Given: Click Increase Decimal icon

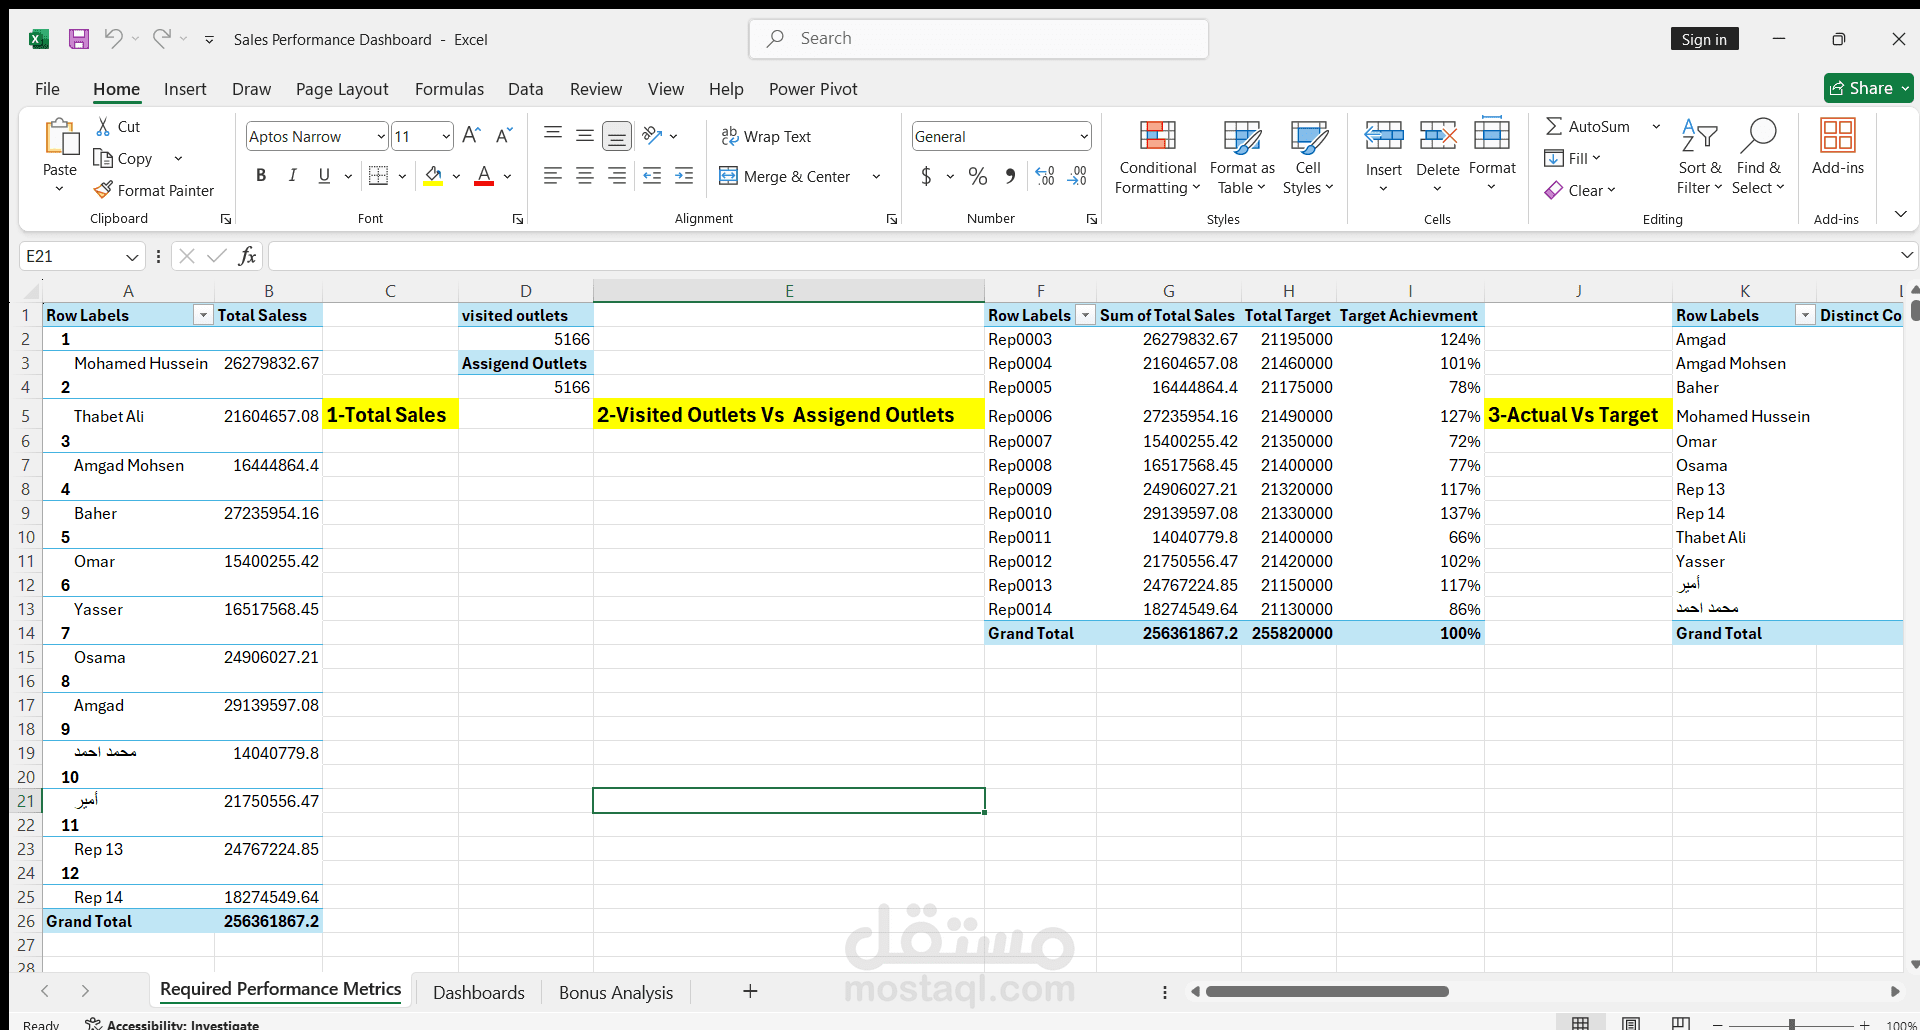Looking at the screenshot, I should tap(1045, 176).
